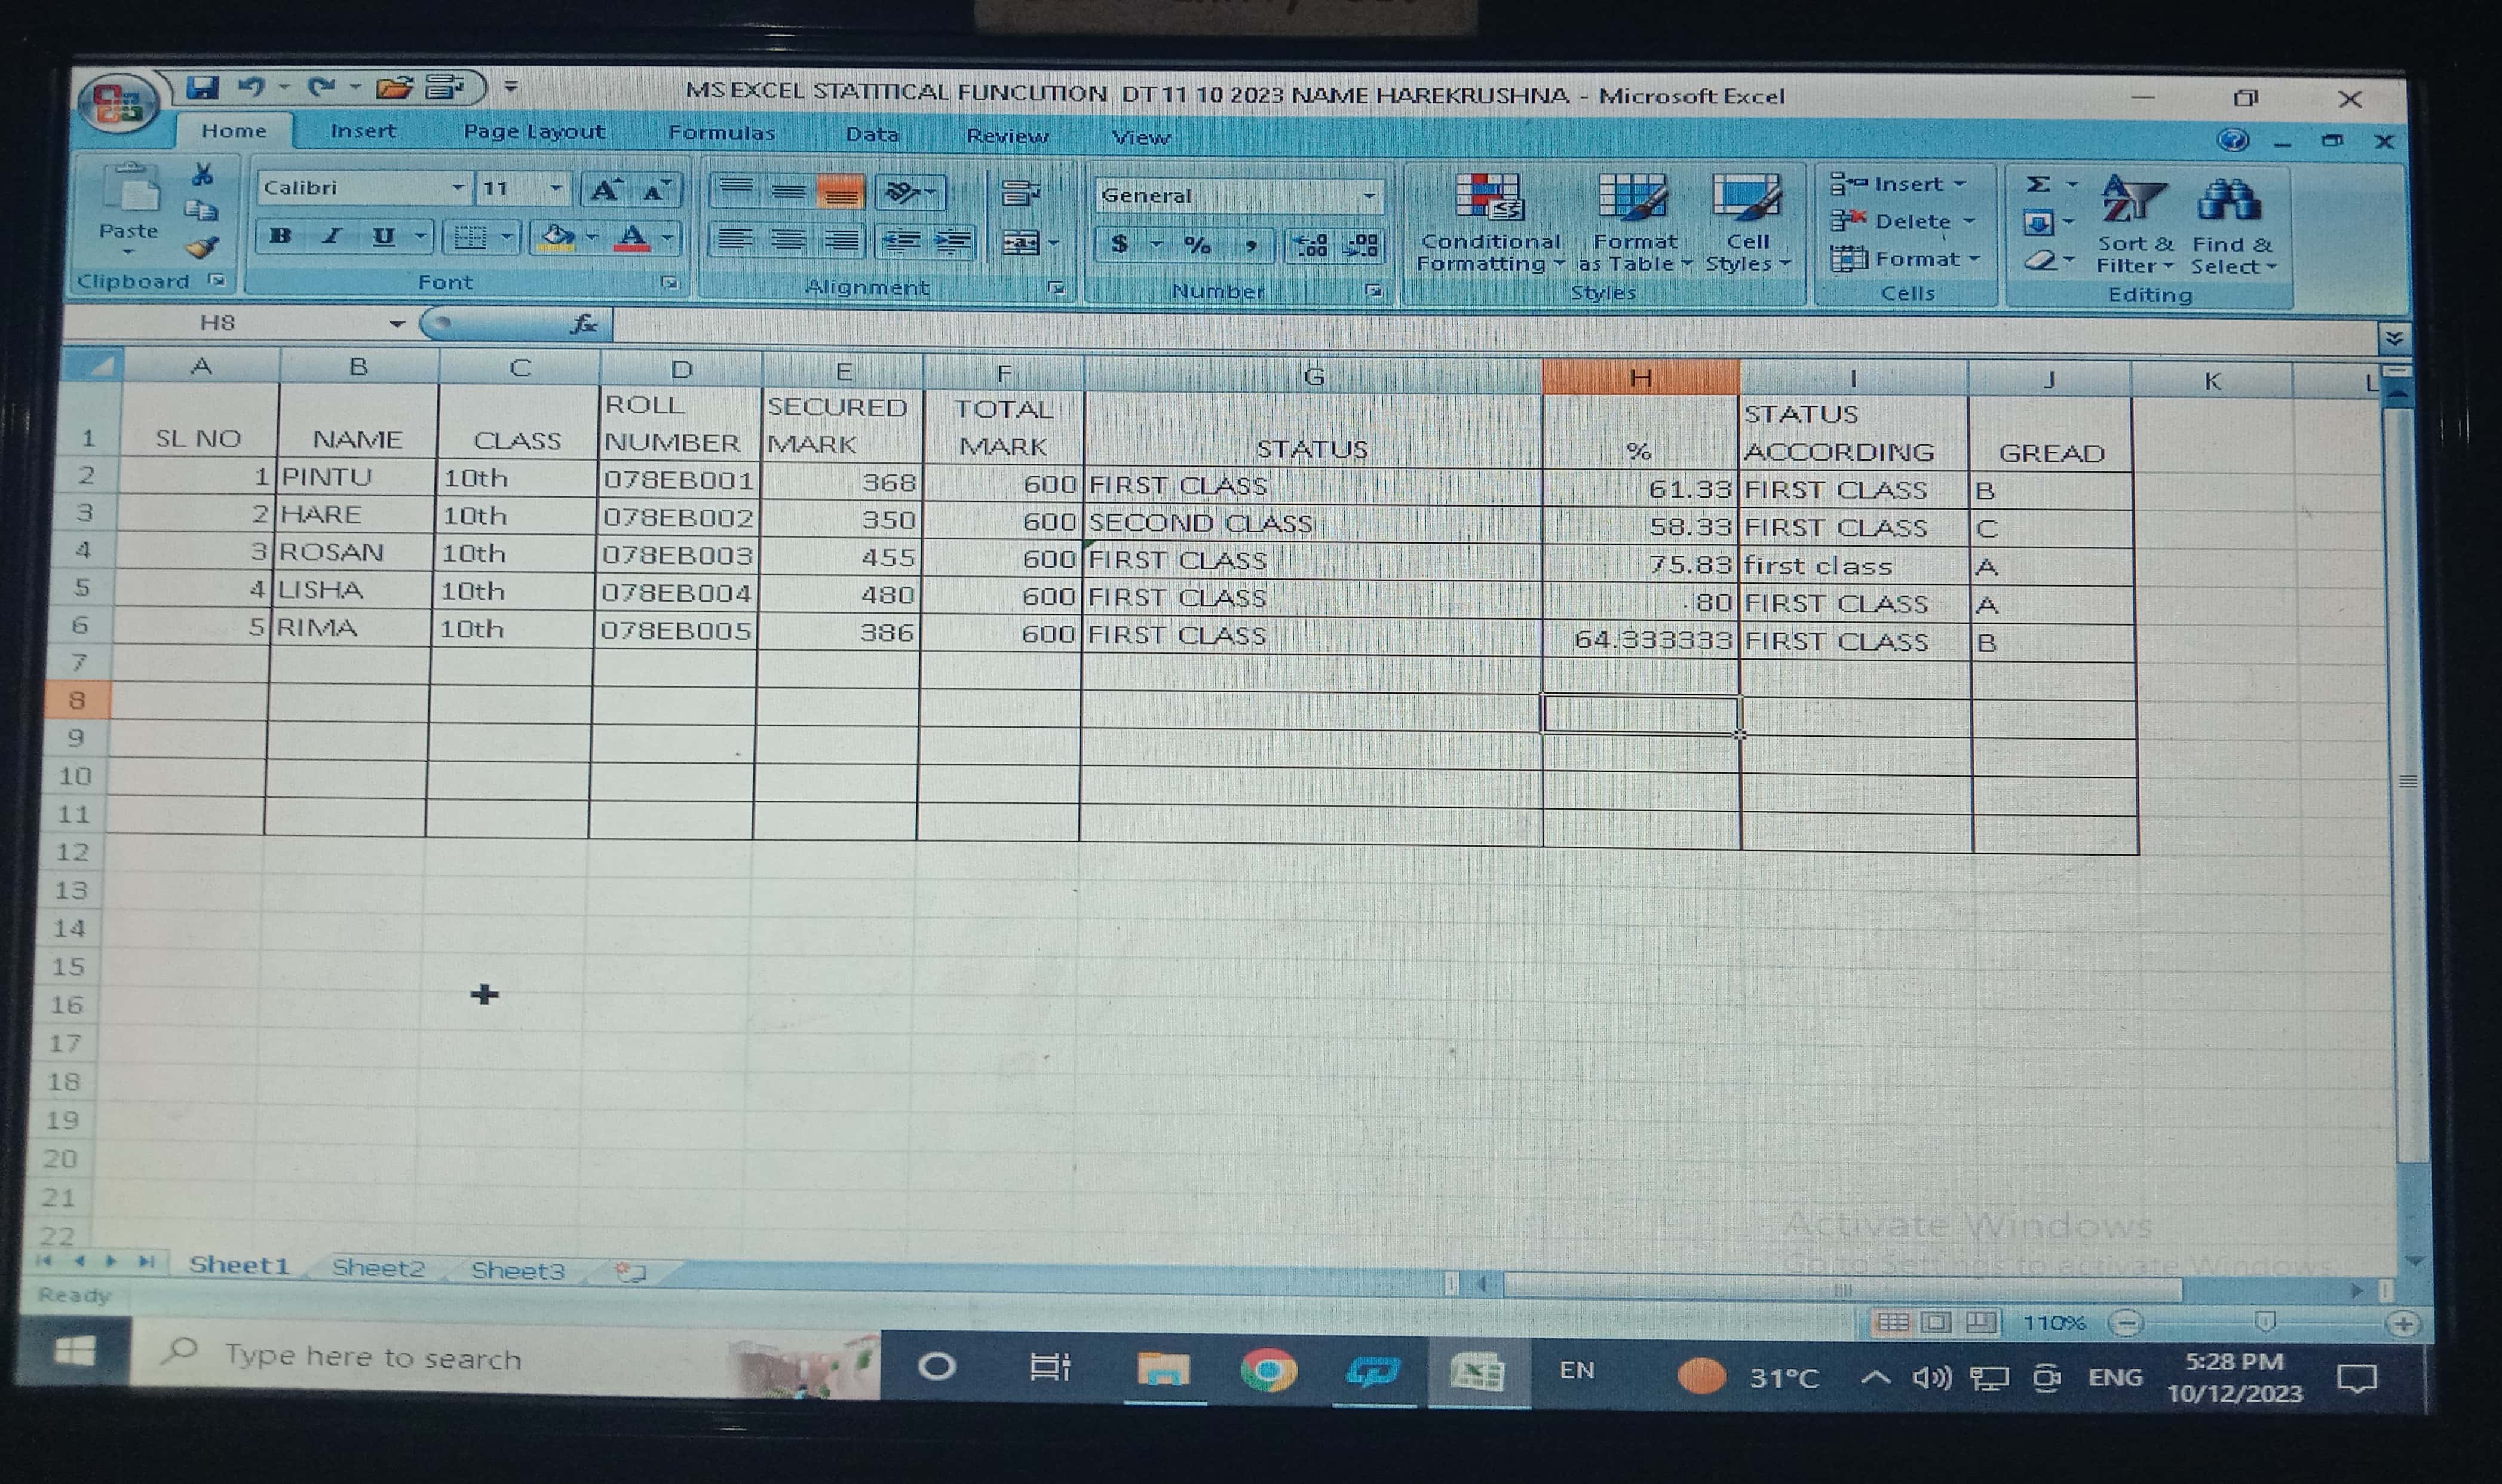
Task: Click the Merge and Center icon
Action: (1021, 242)
